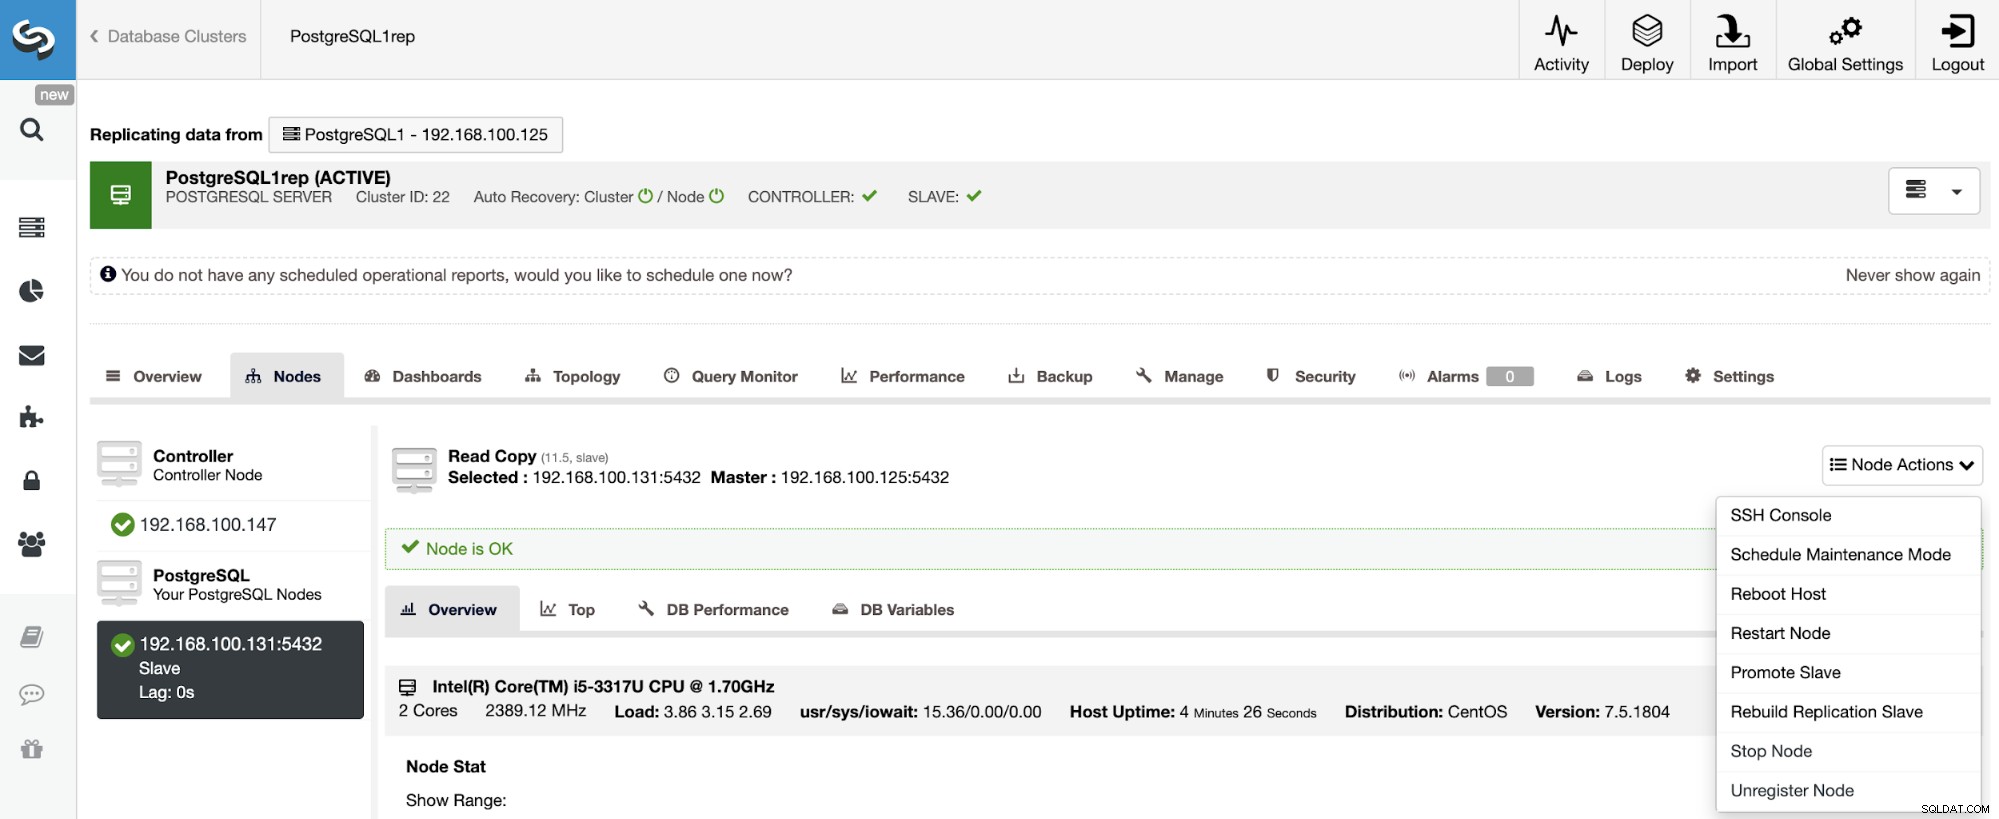This screenshot has width=1999, height=819.
Task: Switch to the Overview cluster tab
Action: pyautogui.click(x=154, y=376)
